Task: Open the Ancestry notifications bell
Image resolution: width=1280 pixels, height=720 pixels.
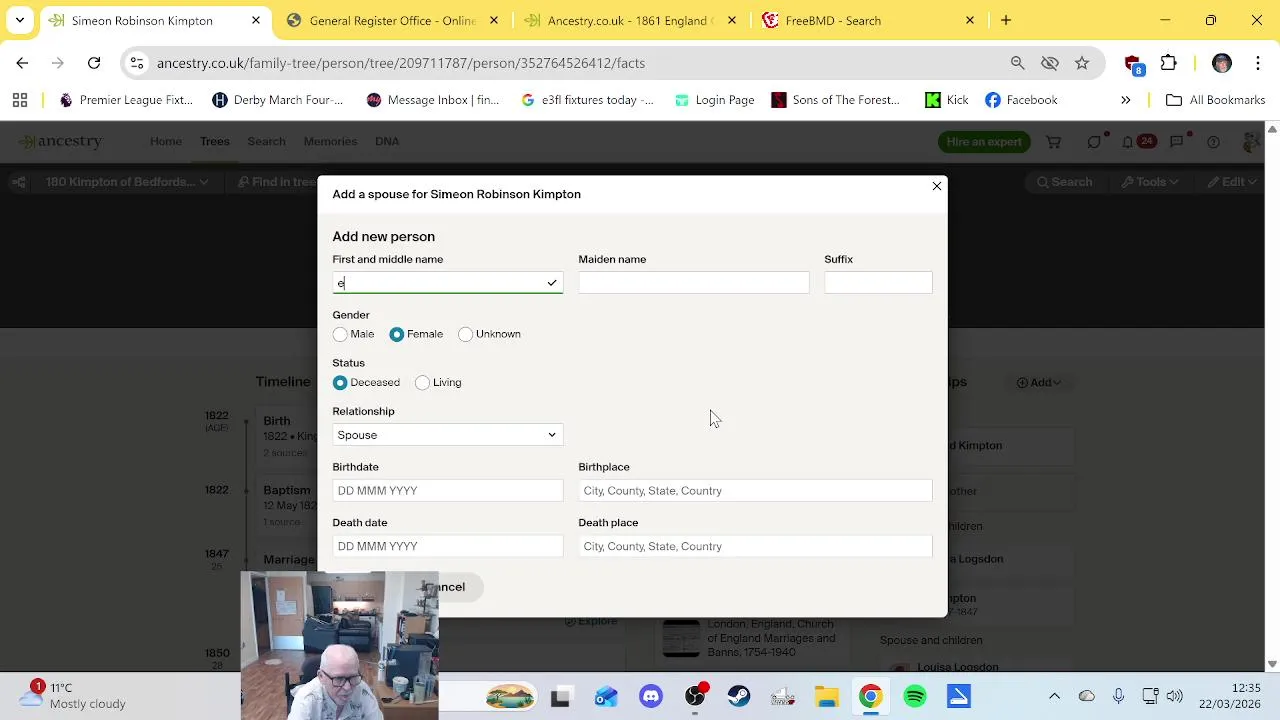Action: click(x=1128, y=142)
